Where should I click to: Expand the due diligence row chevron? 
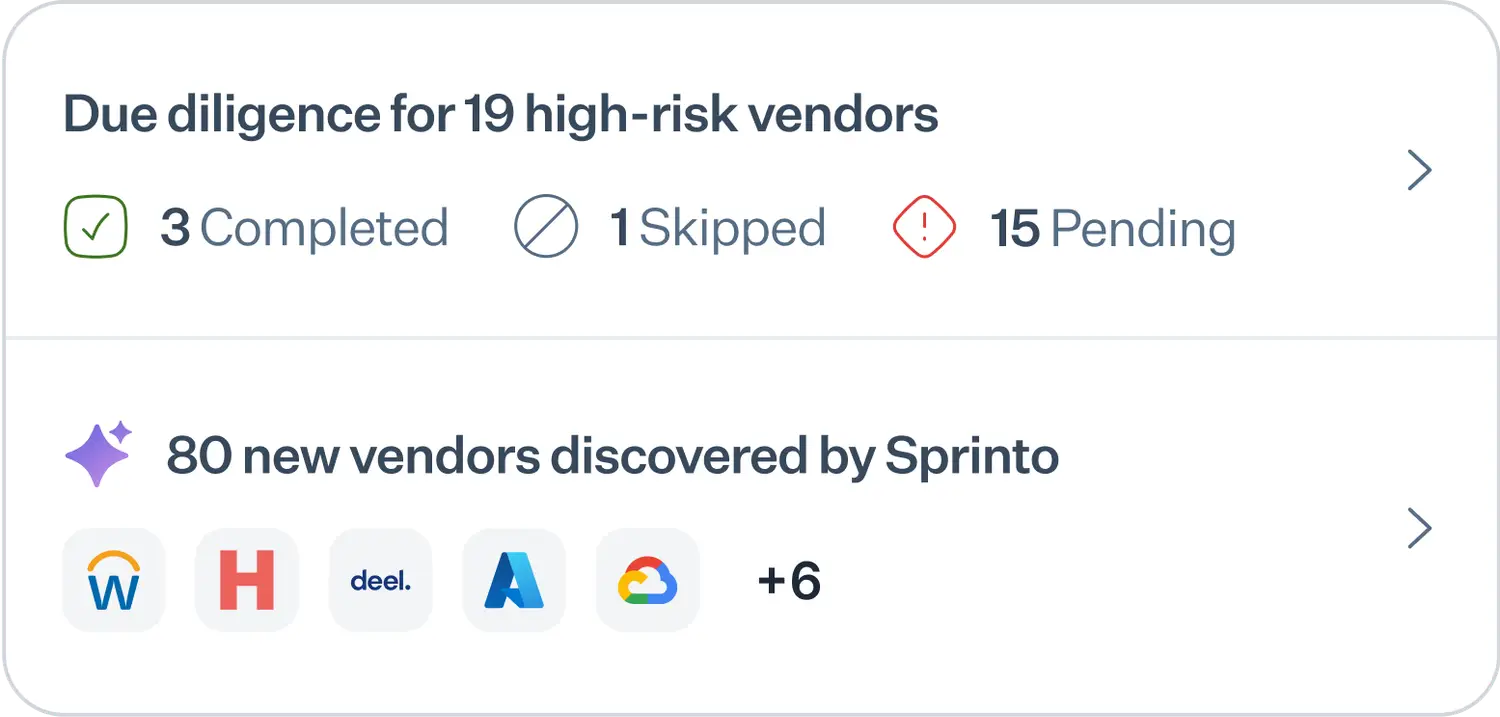[x=1419, y=171]
